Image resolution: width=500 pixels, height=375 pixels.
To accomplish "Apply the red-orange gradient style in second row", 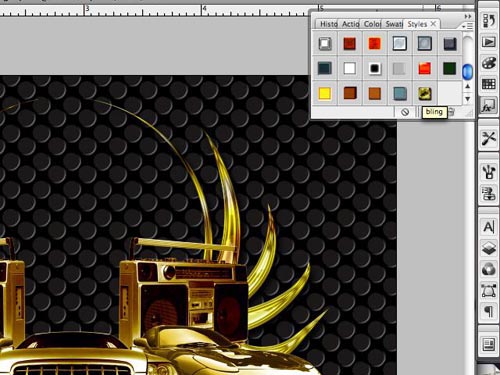I will 425,68.
